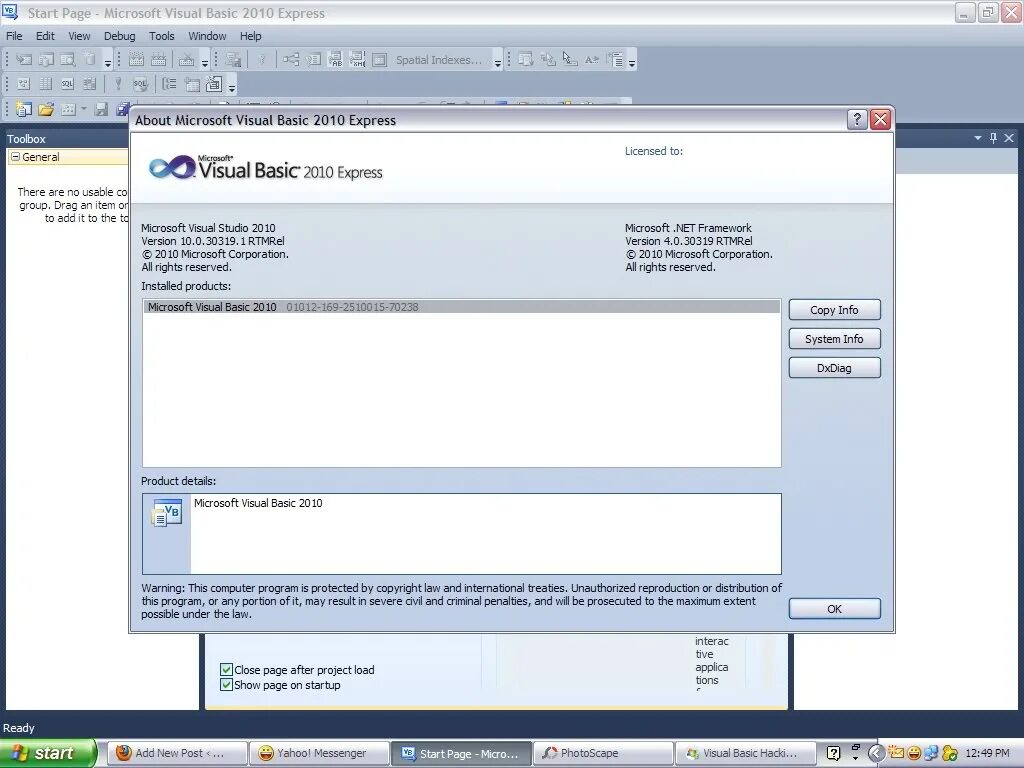Click the Licensed to: label
Image resolution: width=1024 pixels, height=768 pixels.
point(654,151)
